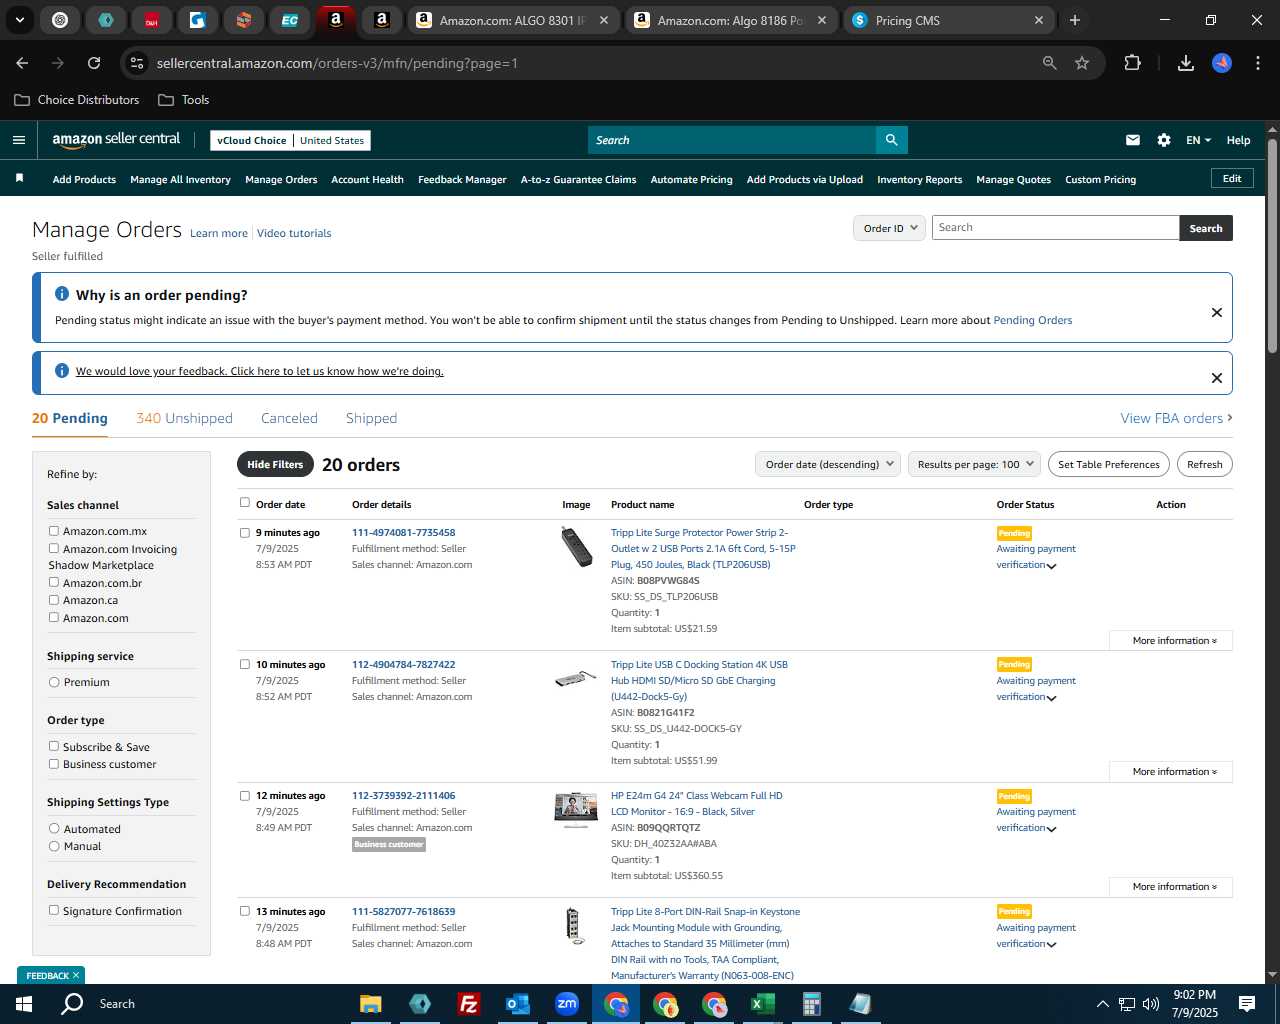This screenshot has width=1280, height=1024.
Task: Select the Premium shipping service radio
Action: click(x=54, y=682)
